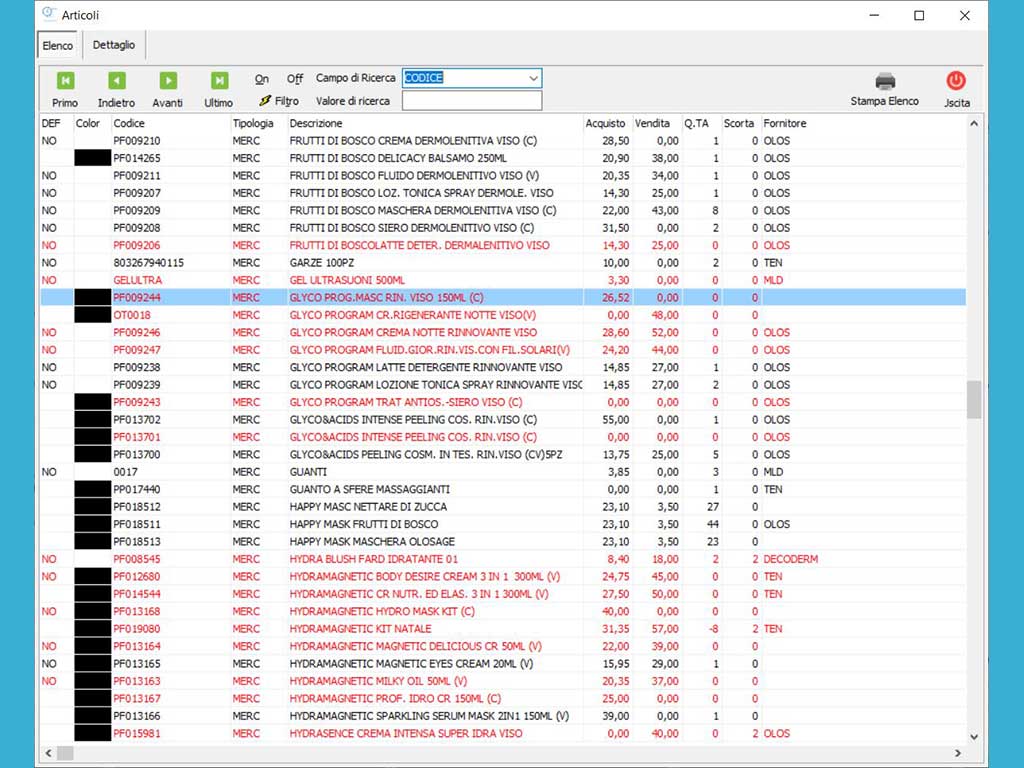Open the Campo di Ricerca dropdown

(x=532, y=78)
